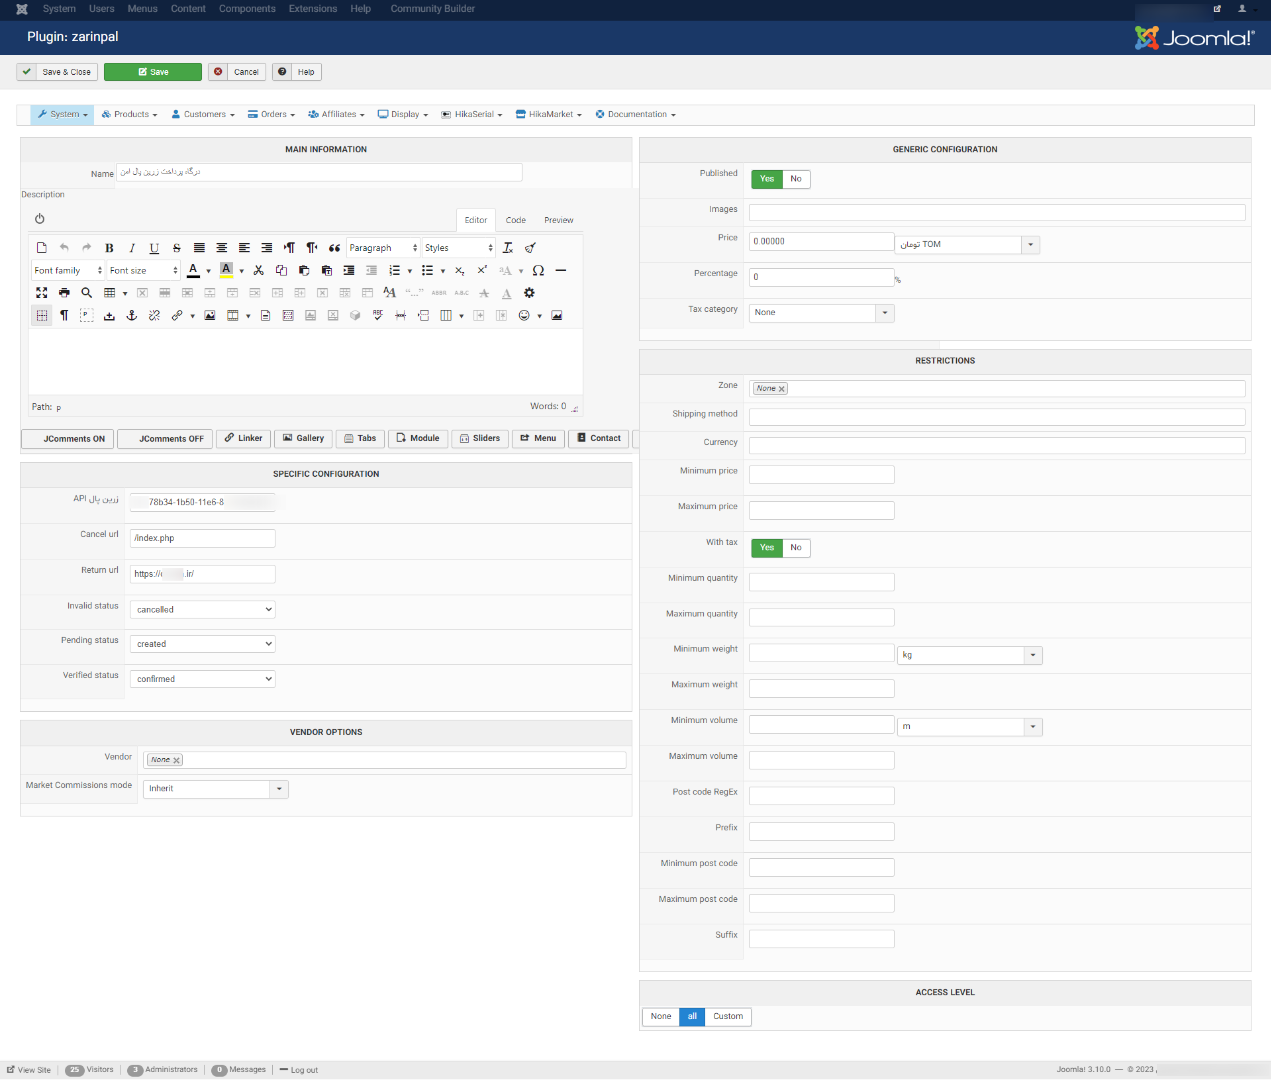1271x1080 pixels.
Task: Open the Invalid status dropdown
Action: click(x=203, y=610)
